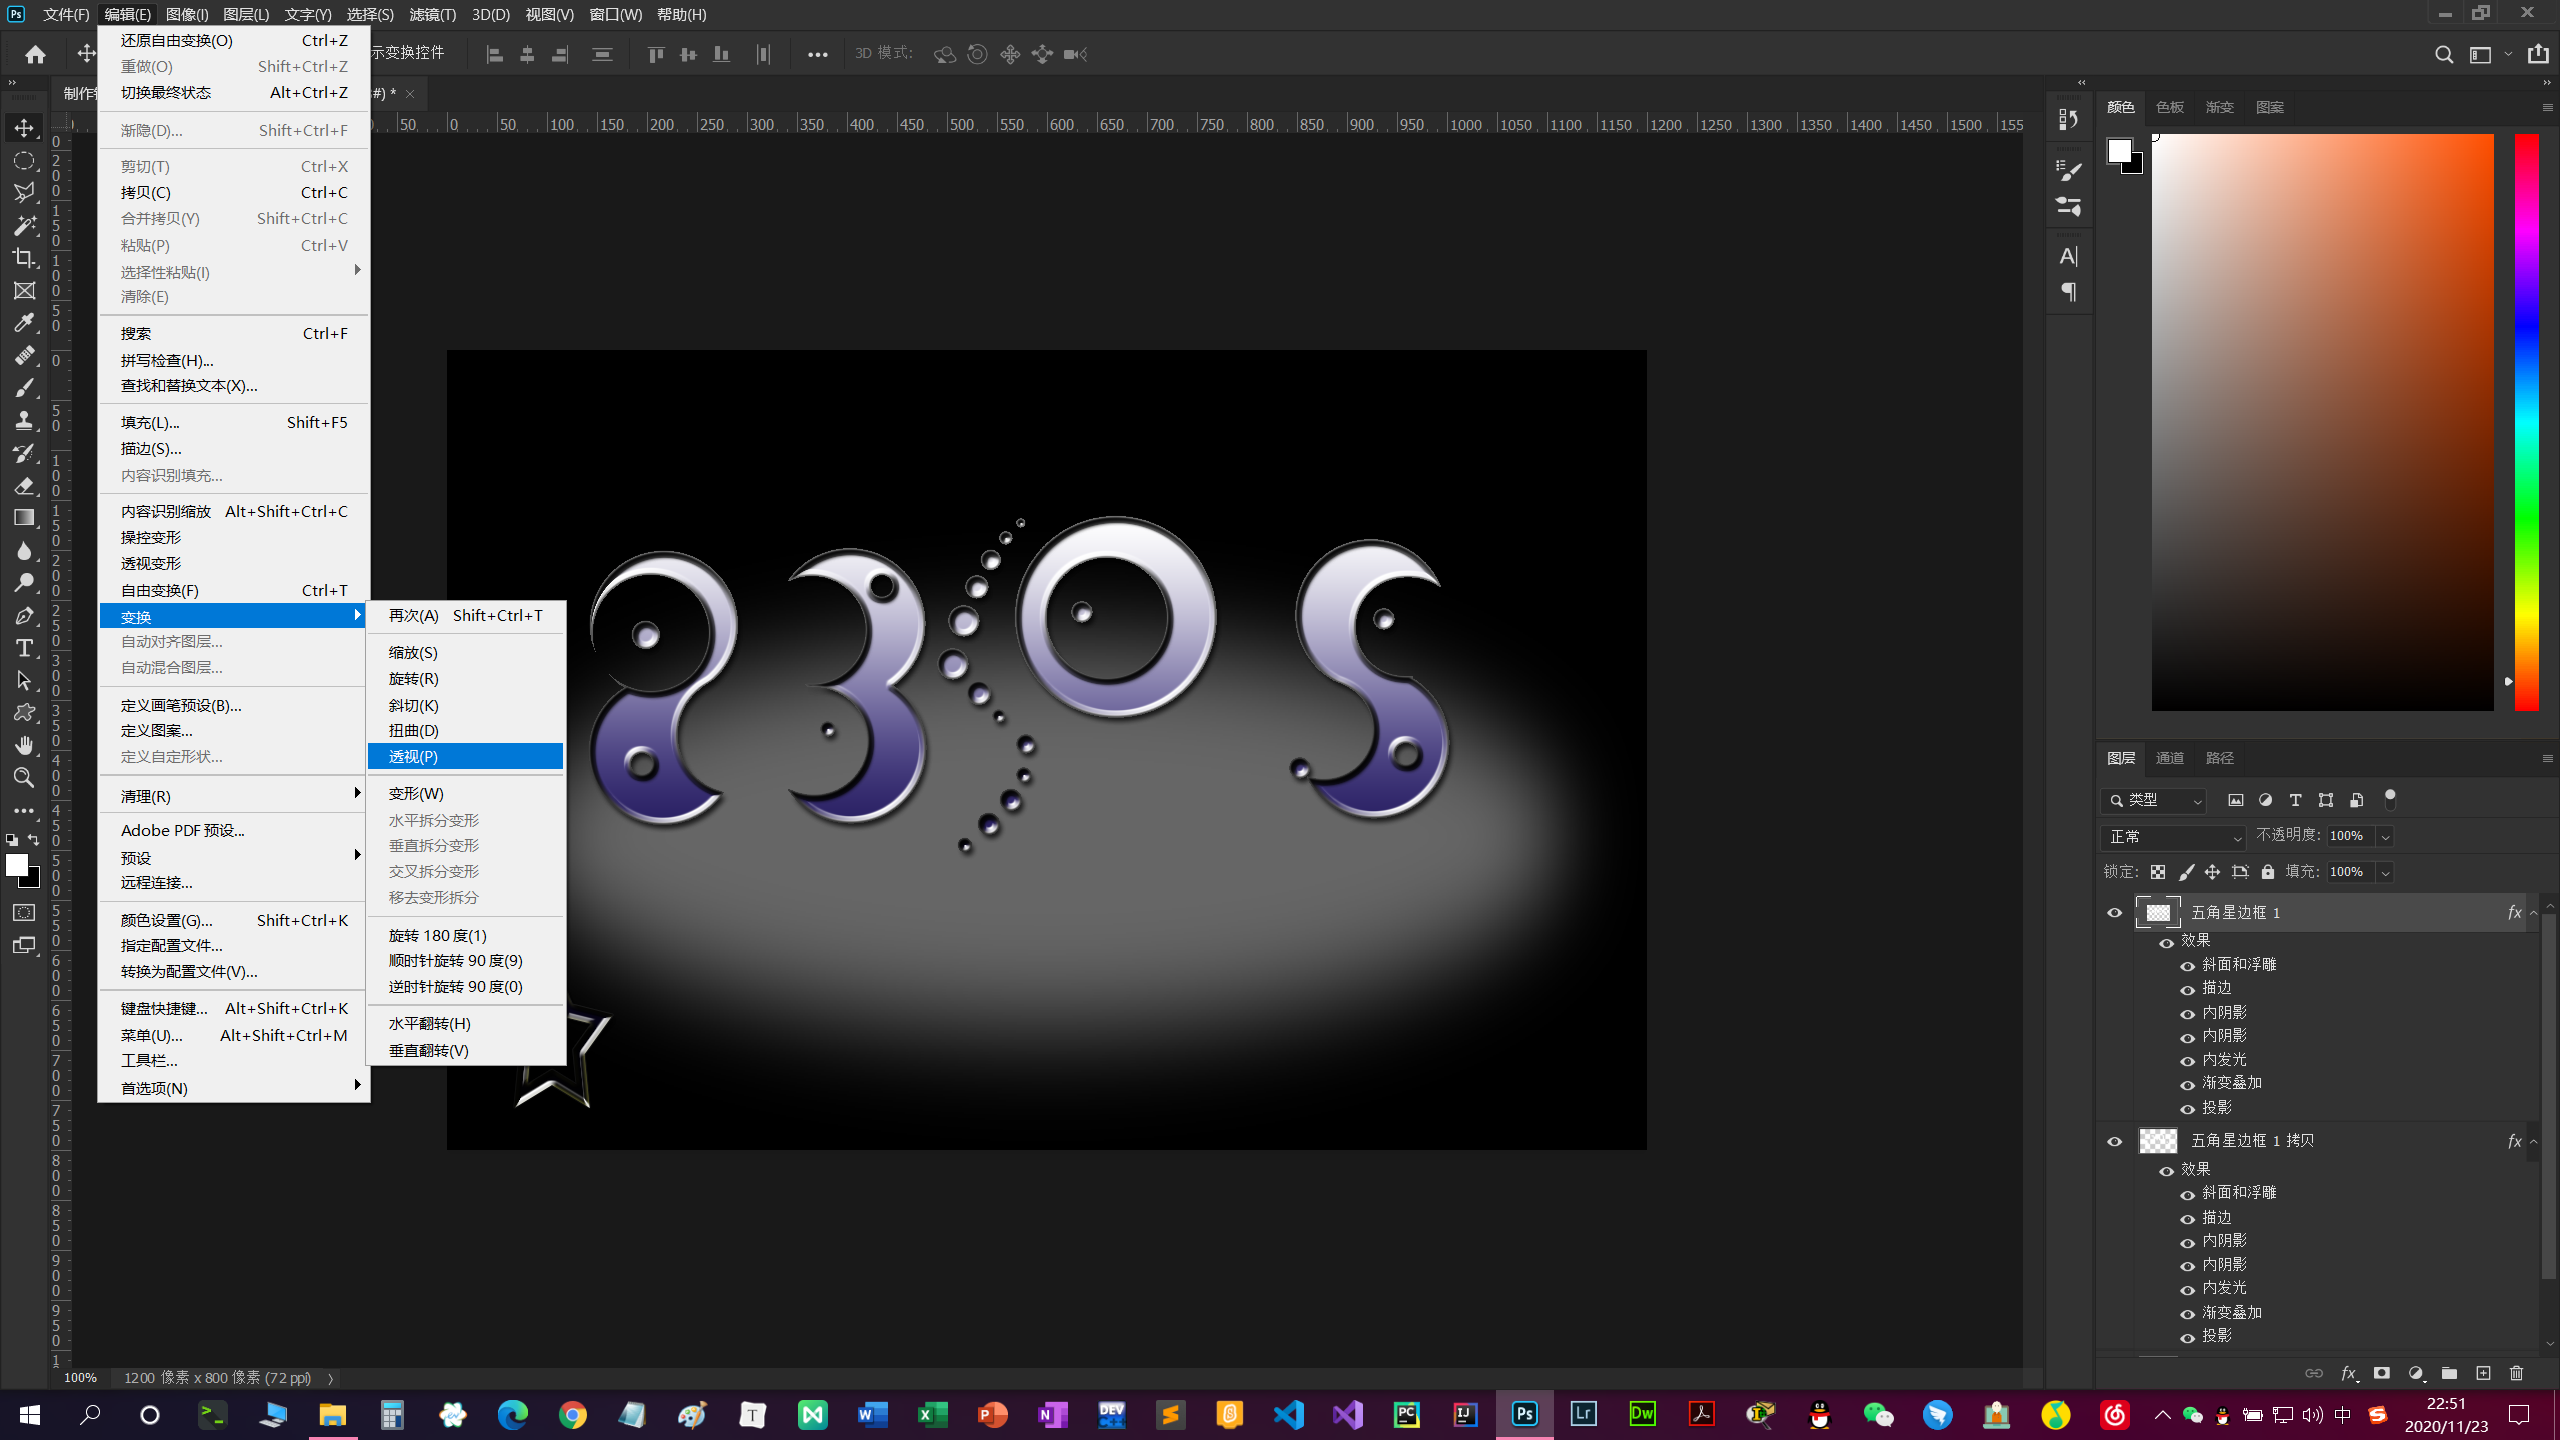Expand the 预设 submenu
This screenshot has width=2560, height=1440.
pos(234,857)
